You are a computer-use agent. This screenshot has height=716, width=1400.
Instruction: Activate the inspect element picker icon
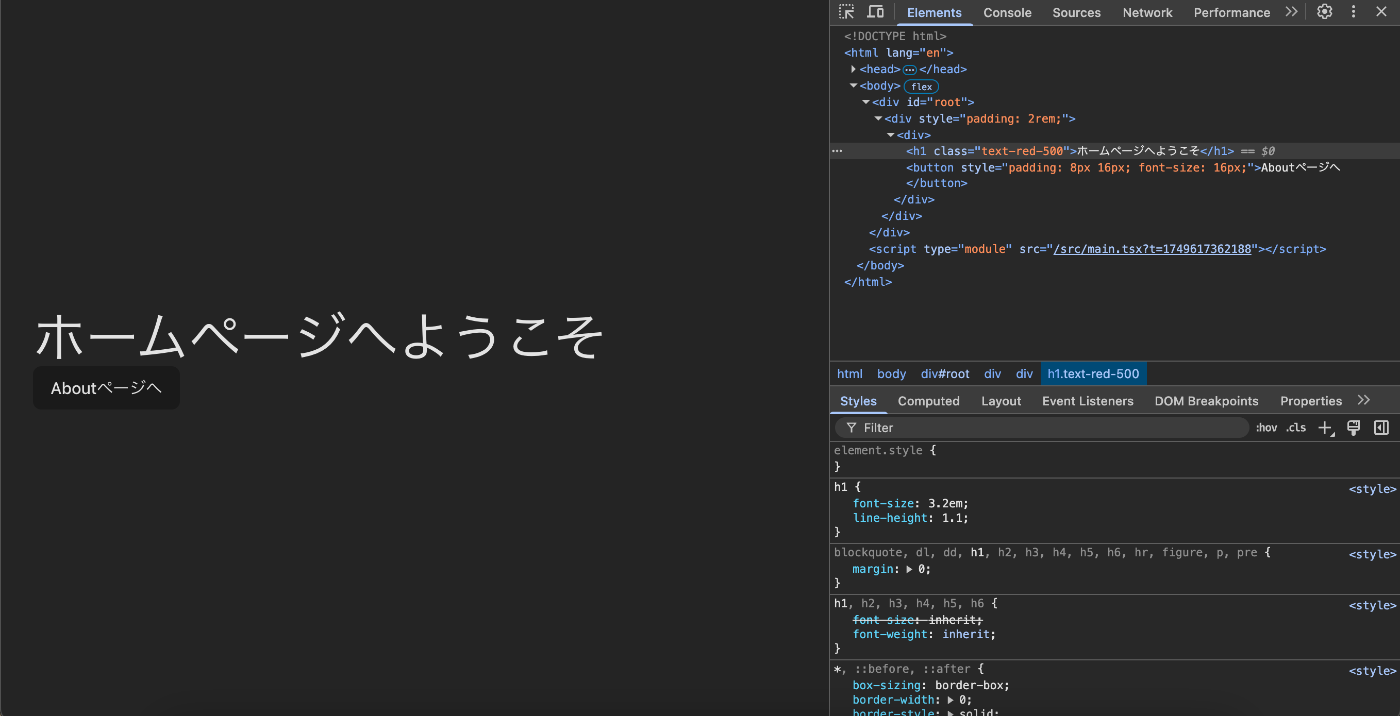tap(847, 12)
